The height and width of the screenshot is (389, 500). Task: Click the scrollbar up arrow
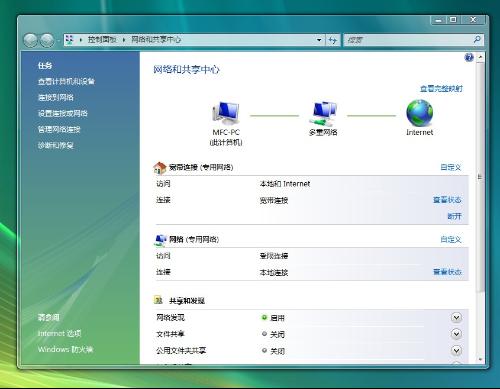(x=480, y=57)
